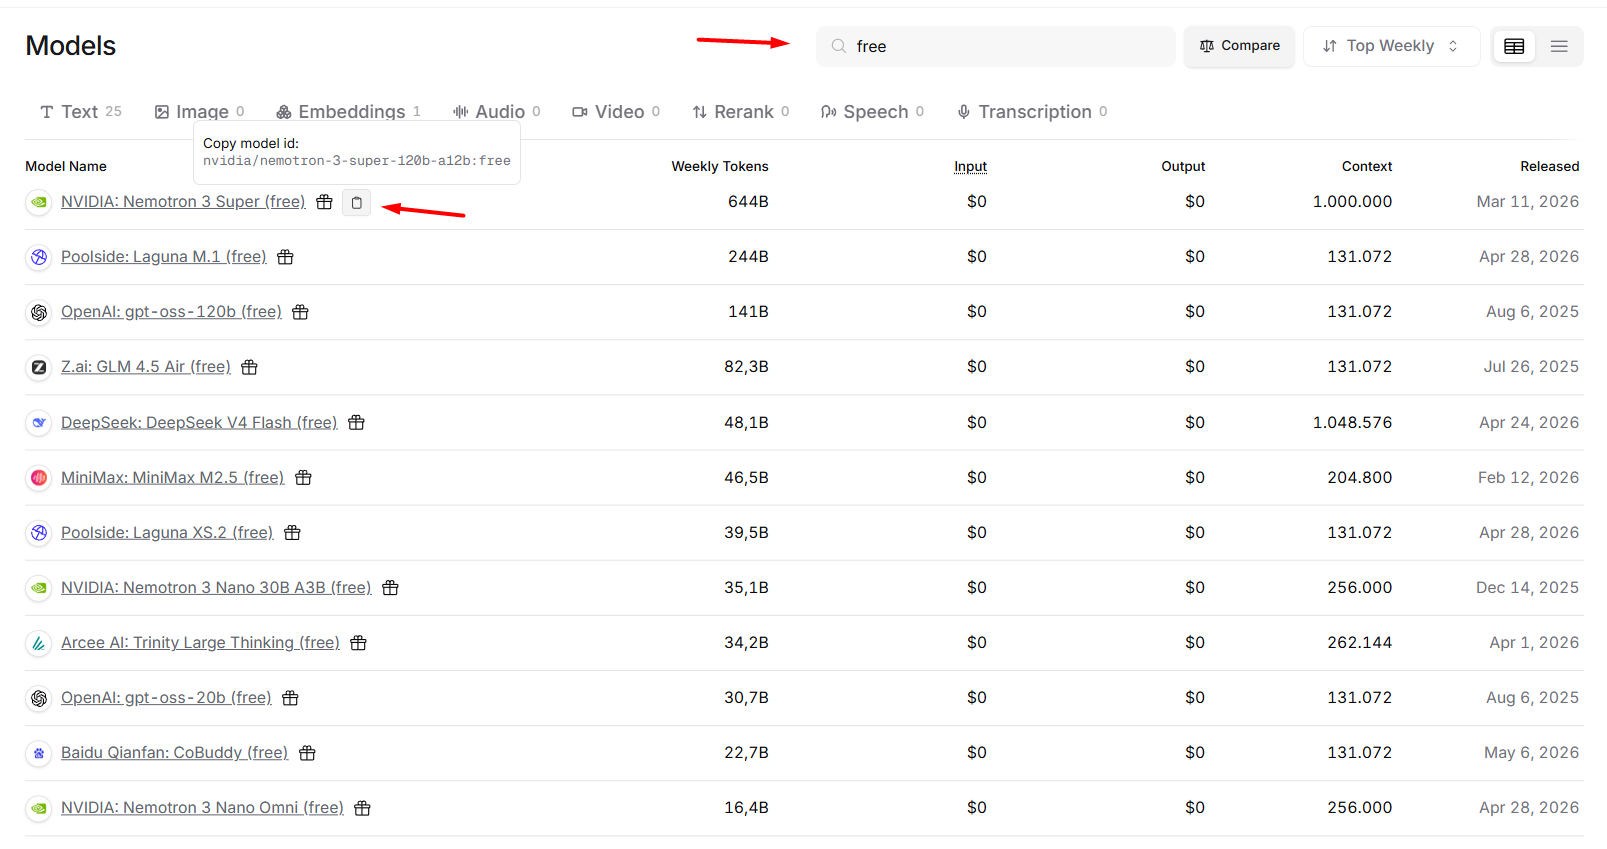The width and height of the screenshot is (1607, 849).
Task: Select the Image modality tab
Action: (x=199, y=112)
